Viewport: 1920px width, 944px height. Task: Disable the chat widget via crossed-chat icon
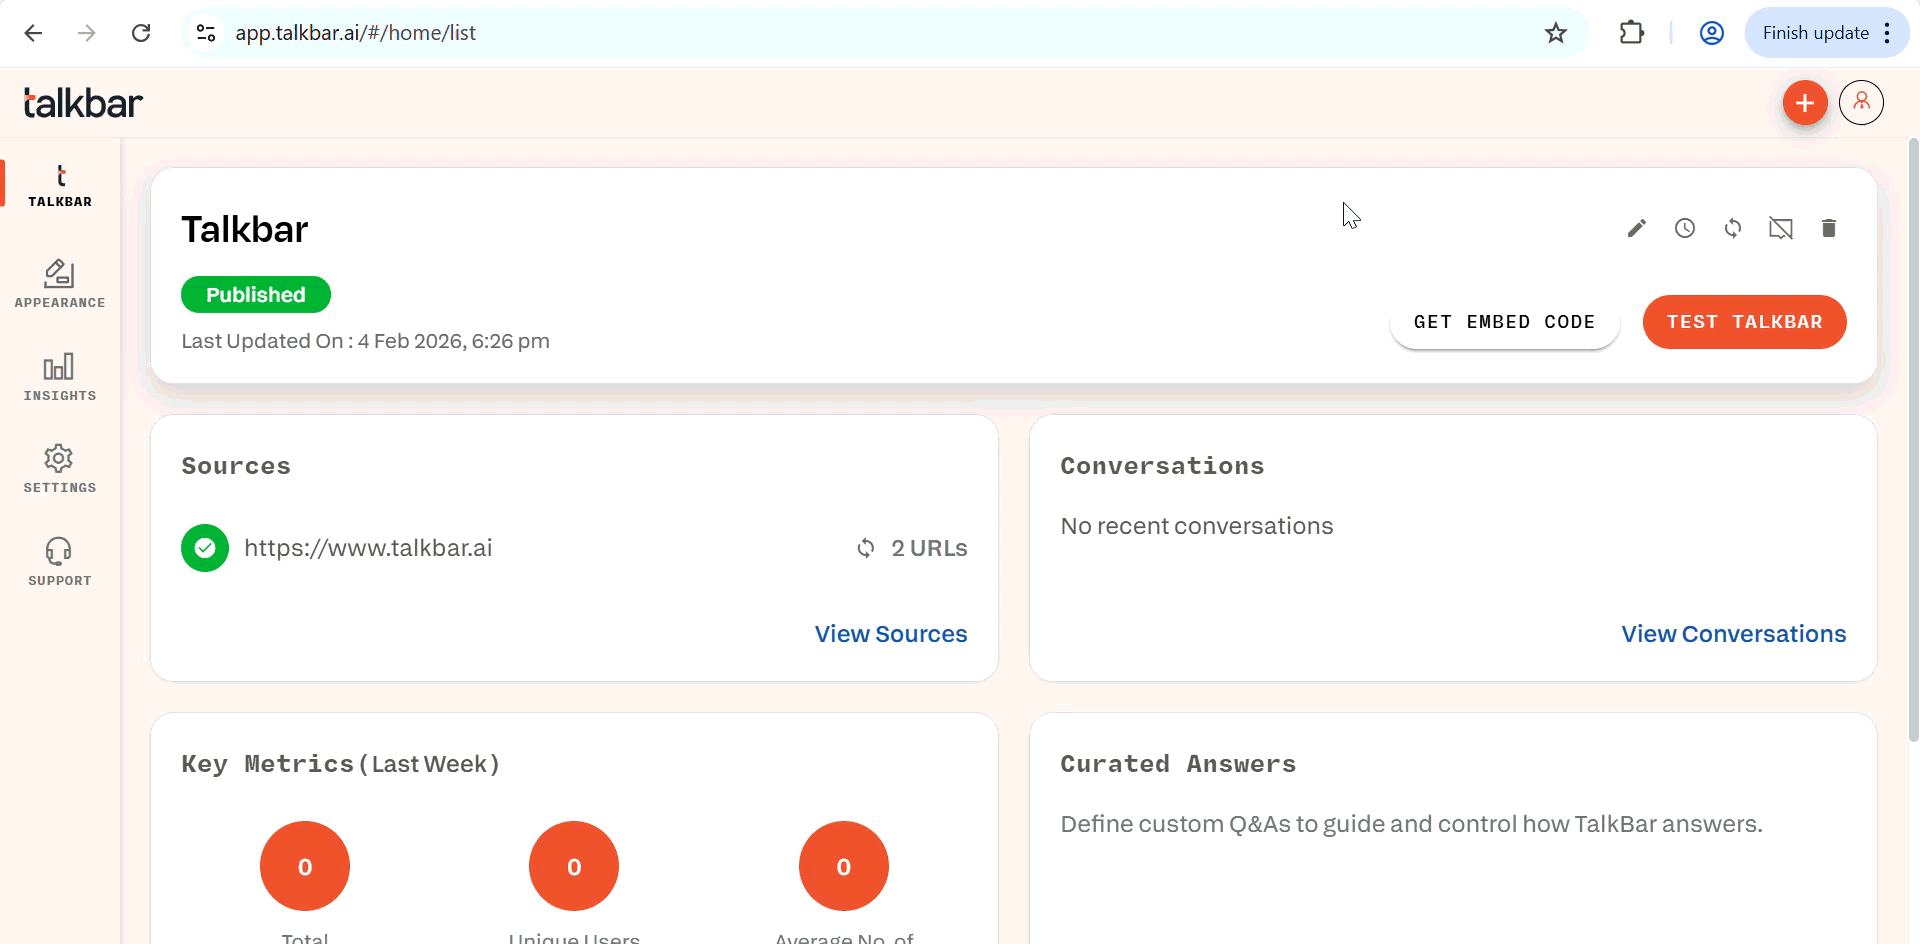[x=1781, y=228]
